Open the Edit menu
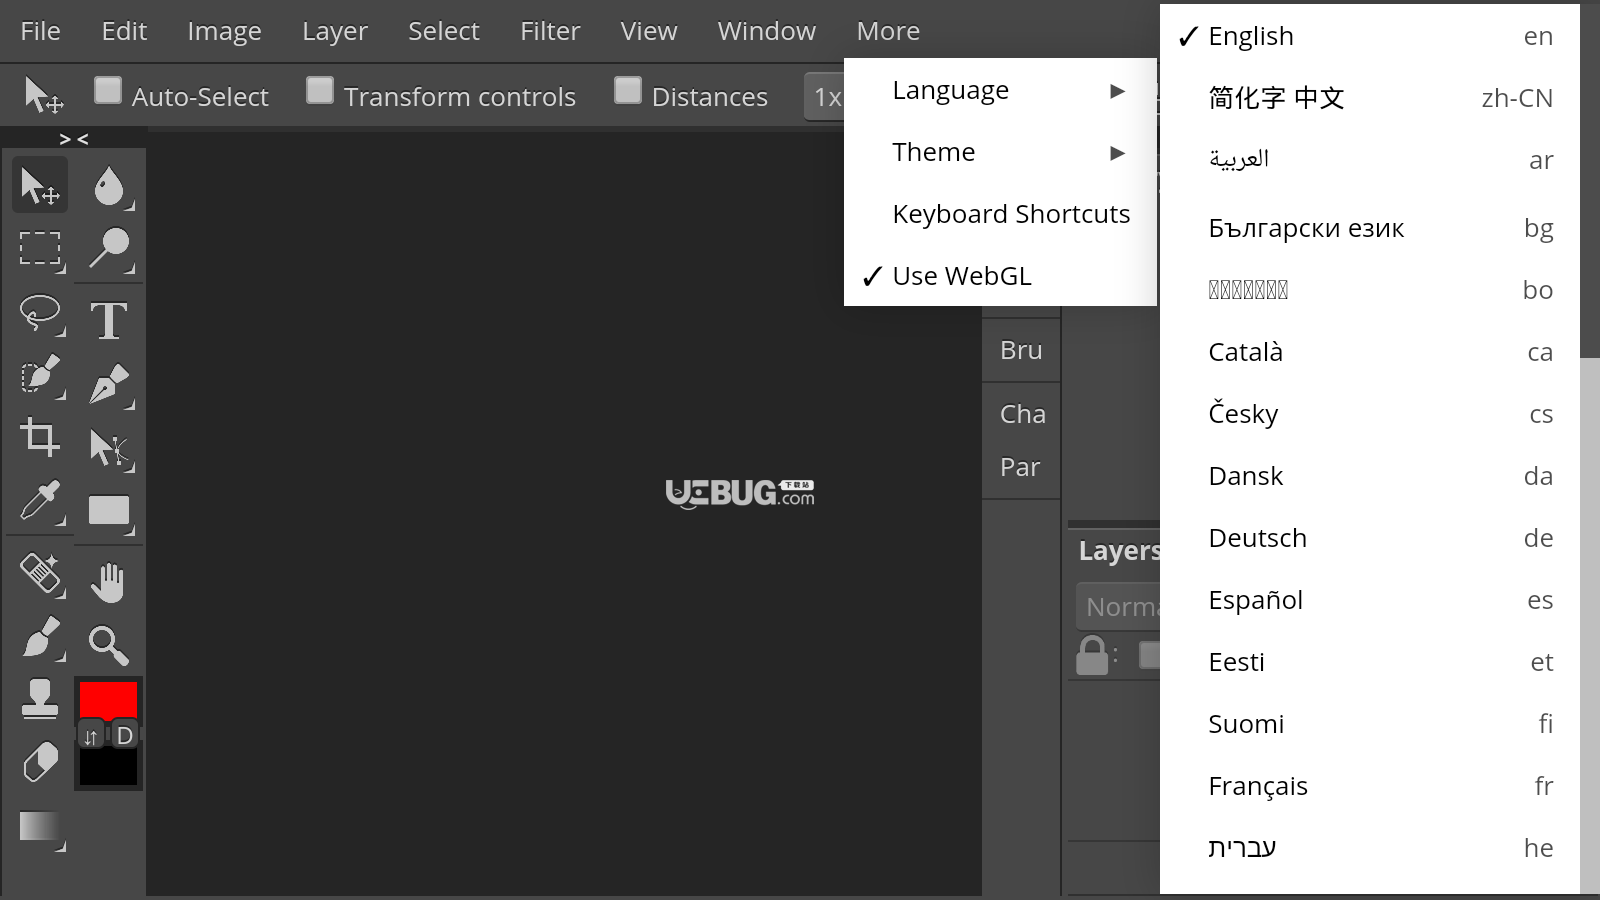 click(x=124, y=31)
